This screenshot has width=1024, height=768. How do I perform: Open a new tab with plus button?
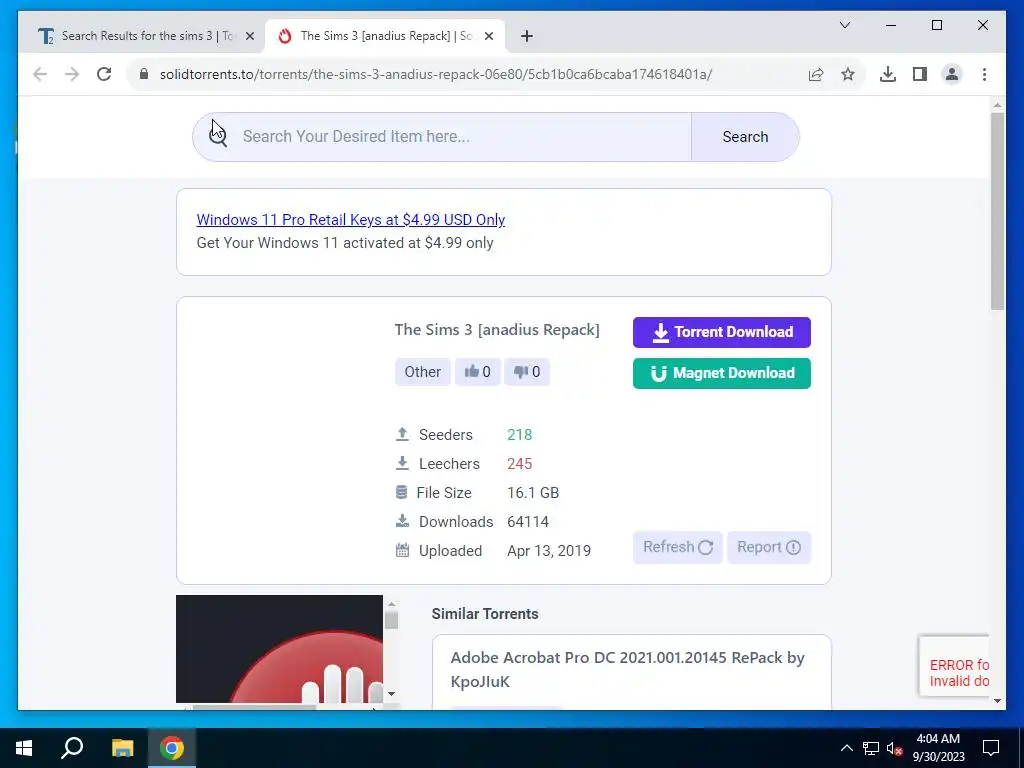tap(527, 37)
